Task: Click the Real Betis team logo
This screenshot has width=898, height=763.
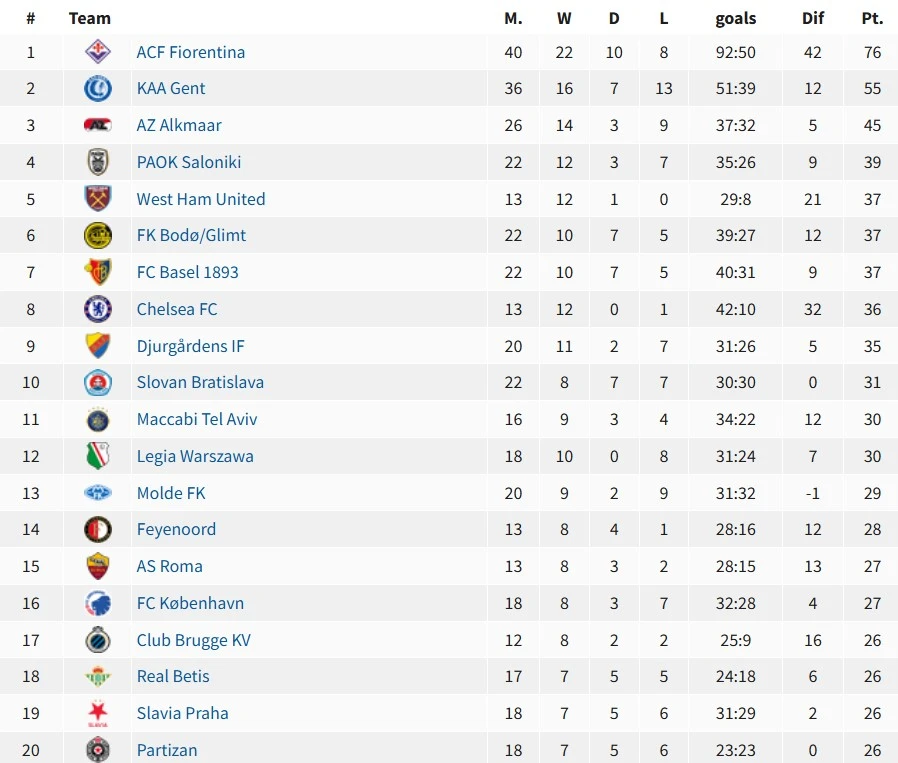Action: point(98,676)
